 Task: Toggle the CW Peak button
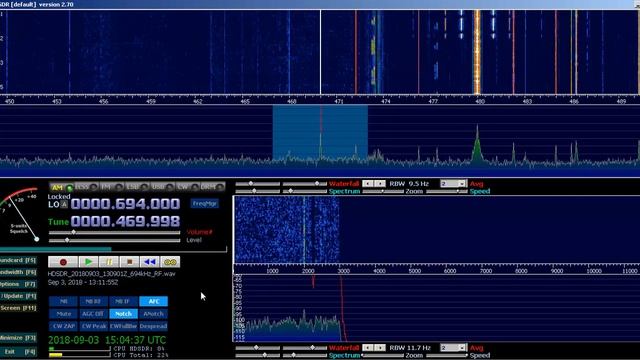93,326
